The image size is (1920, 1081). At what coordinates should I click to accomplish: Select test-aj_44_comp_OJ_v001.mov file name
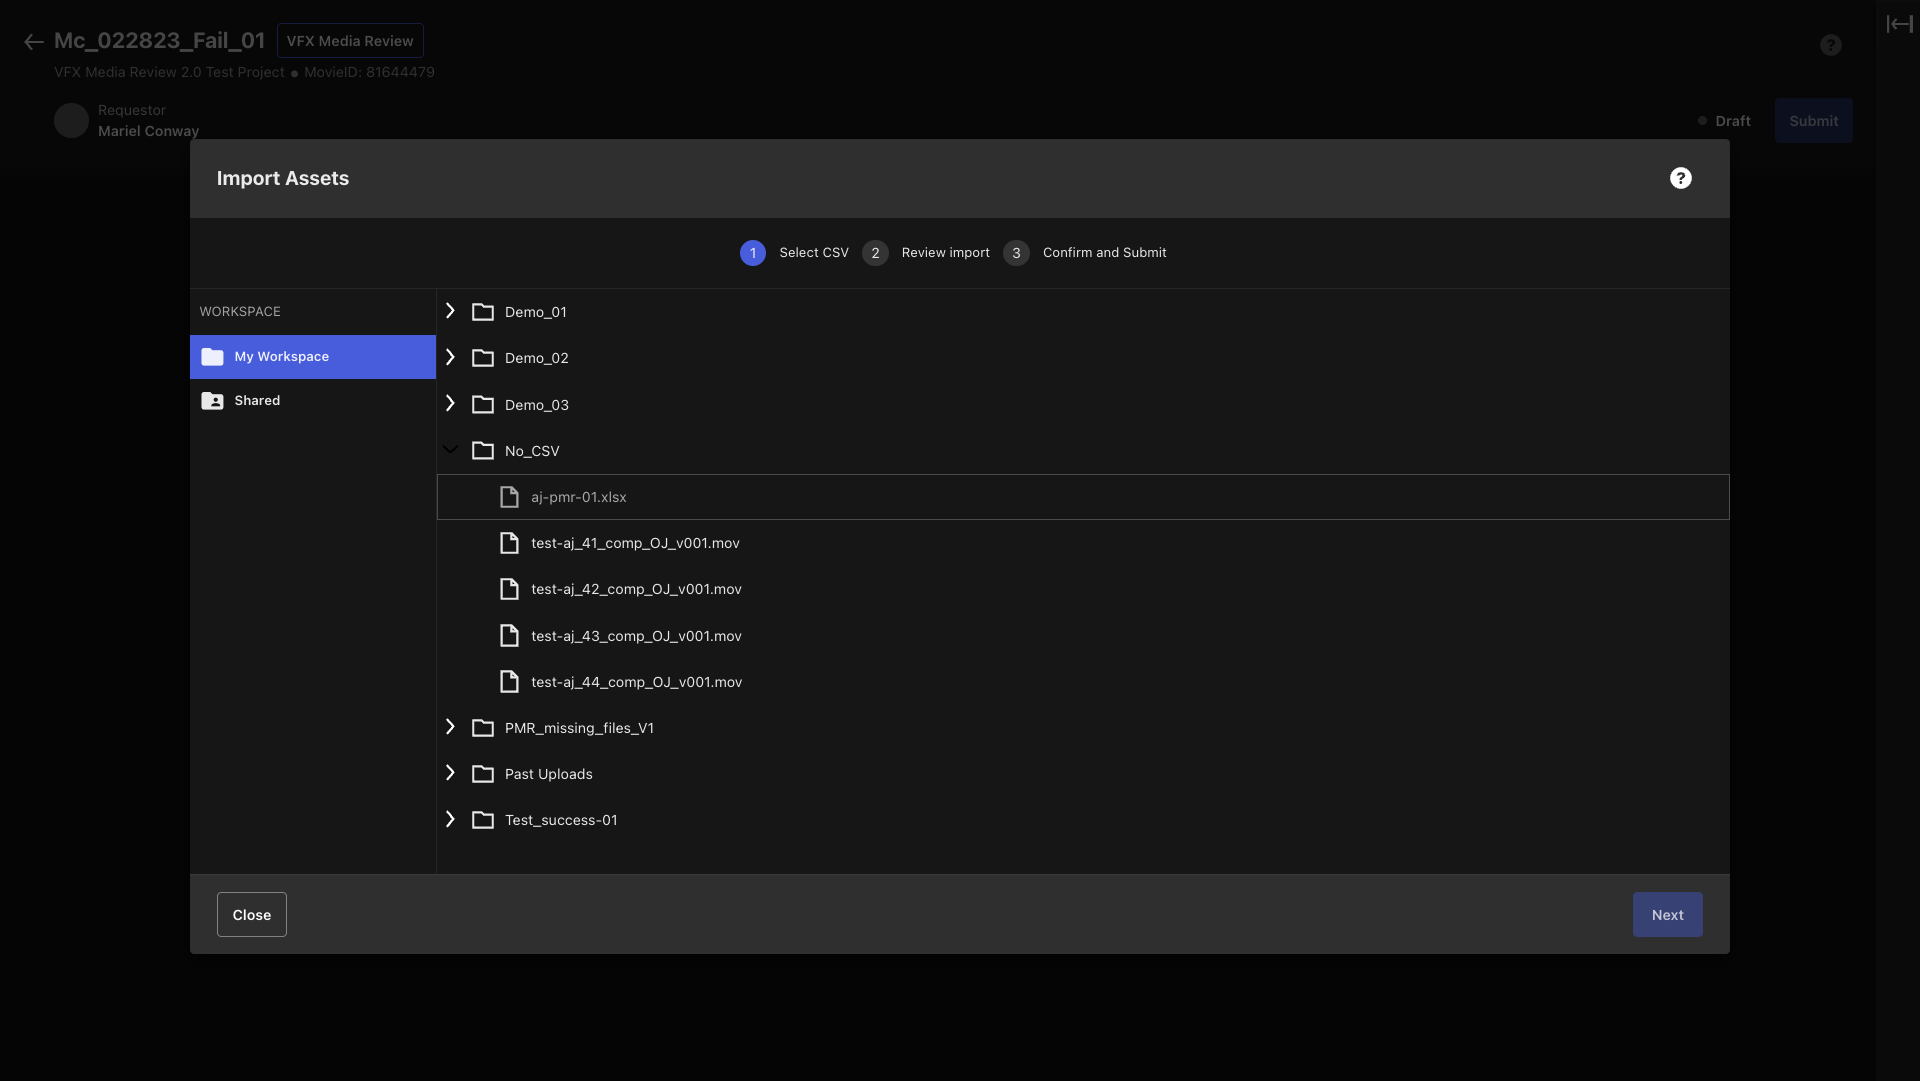(637, 682)
